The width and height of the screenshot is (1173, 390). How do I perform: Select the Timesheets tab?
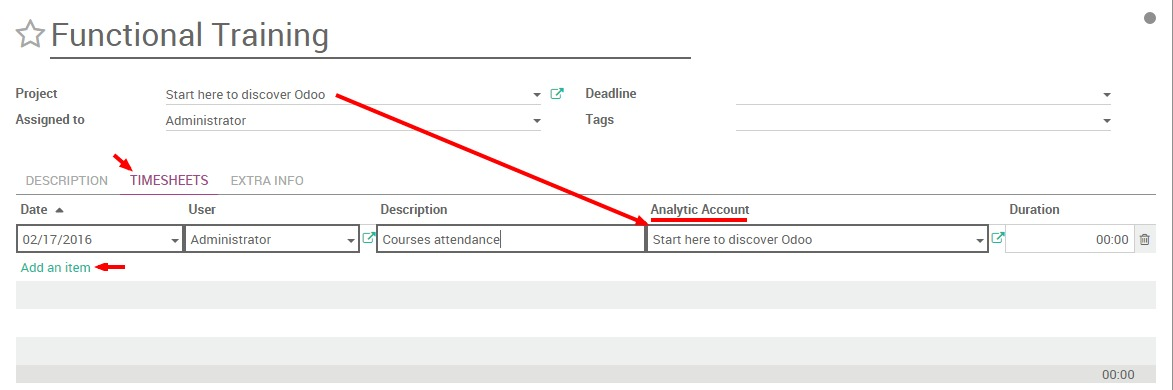169,181
